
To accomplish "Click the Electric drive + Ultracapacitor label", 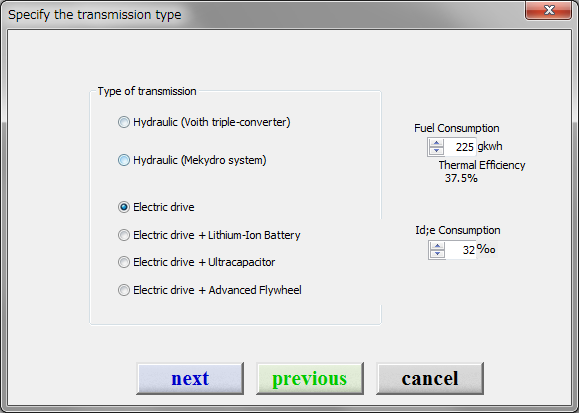I will point(204,262).
